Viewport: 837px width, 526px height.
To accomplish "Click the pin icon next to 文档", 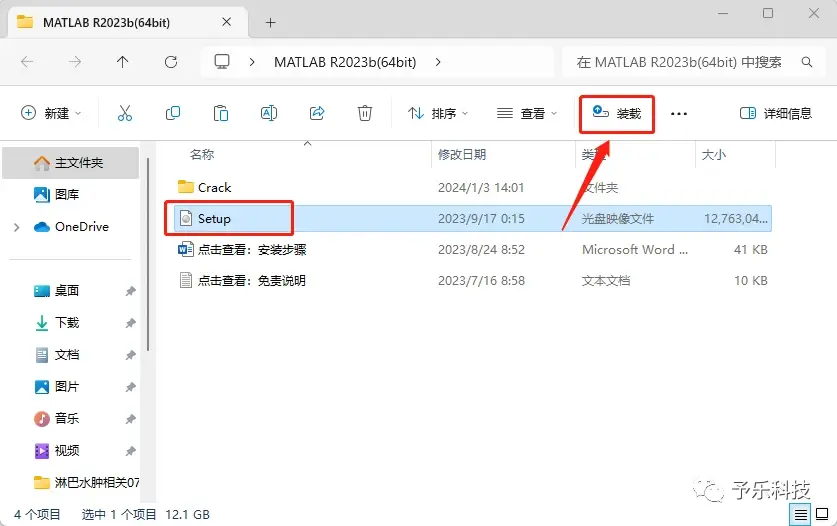I will point(130,355).
